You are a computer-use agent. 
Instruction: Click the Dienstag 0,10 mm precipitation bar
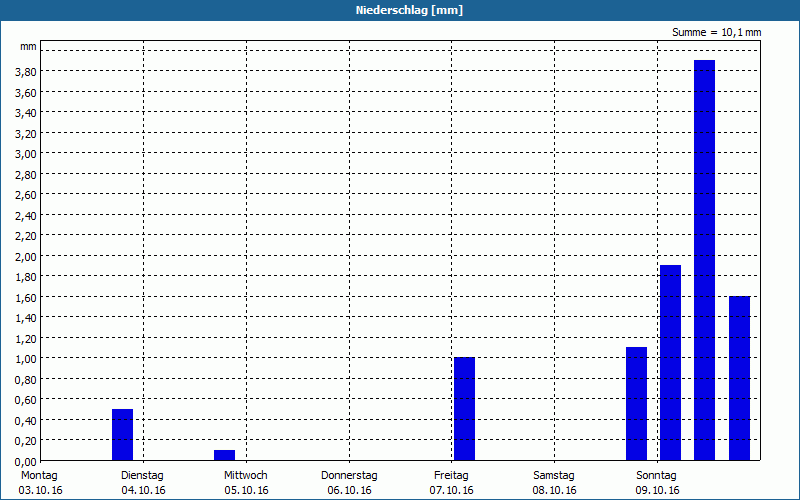(224, 455)
